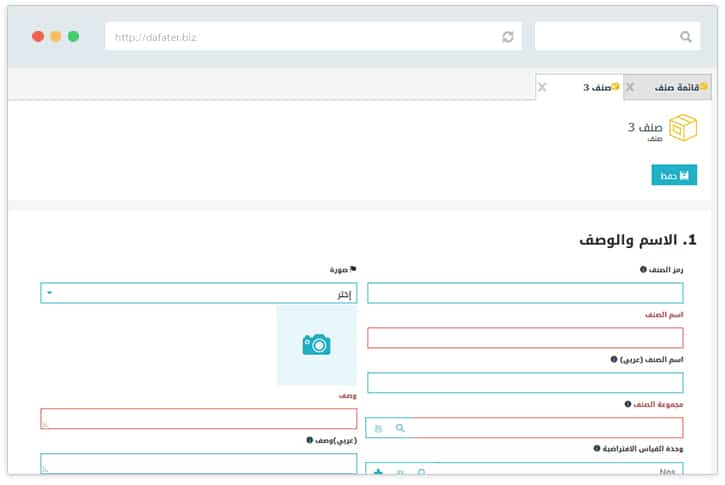Open the إختر image dropdown
Screen dimensions: 725x485
[x=198, y=293]
